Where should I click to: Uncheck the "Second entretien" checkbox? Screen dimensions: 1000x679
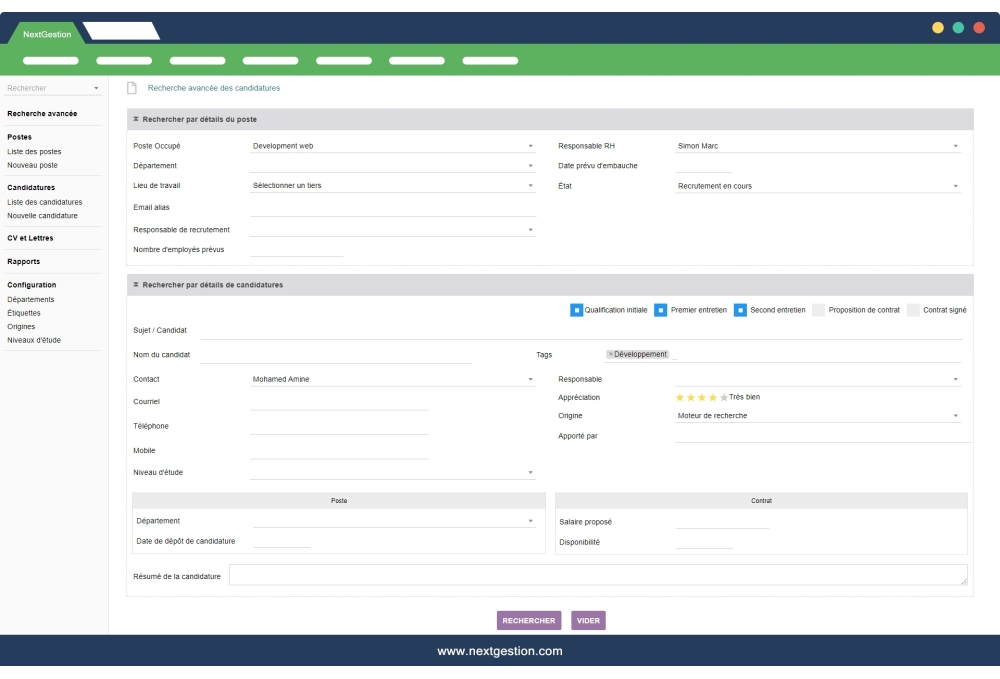click(x=740, y=309)
